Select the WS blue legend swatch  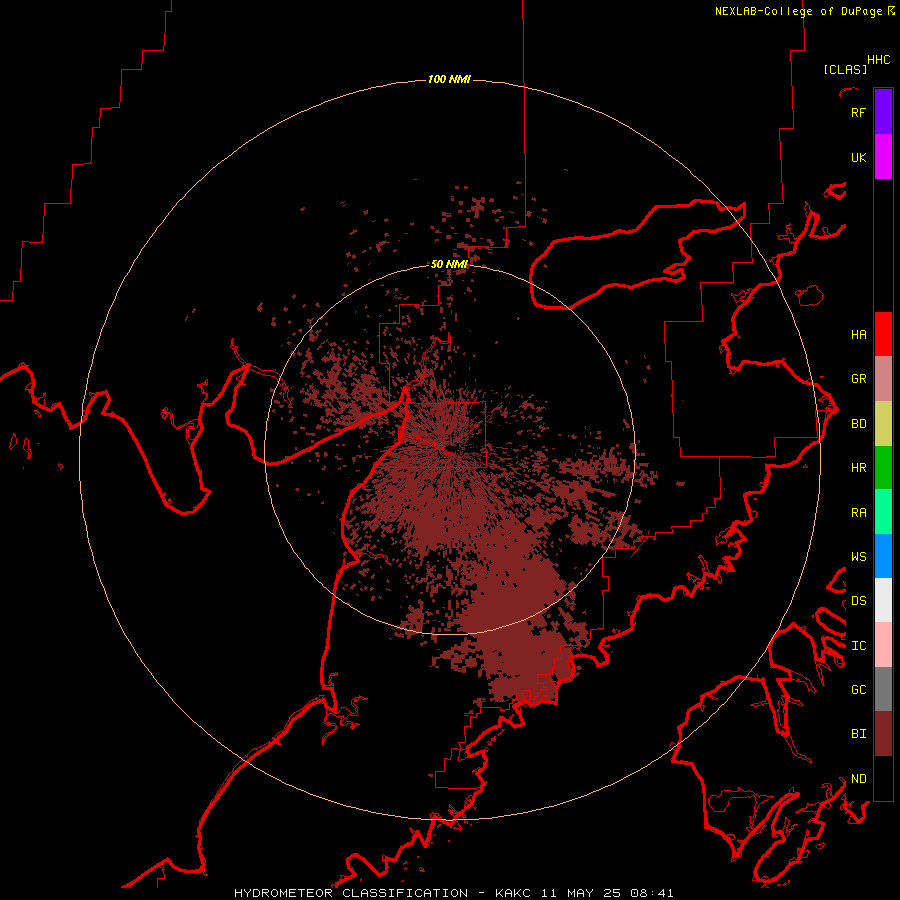click(883, 556)
